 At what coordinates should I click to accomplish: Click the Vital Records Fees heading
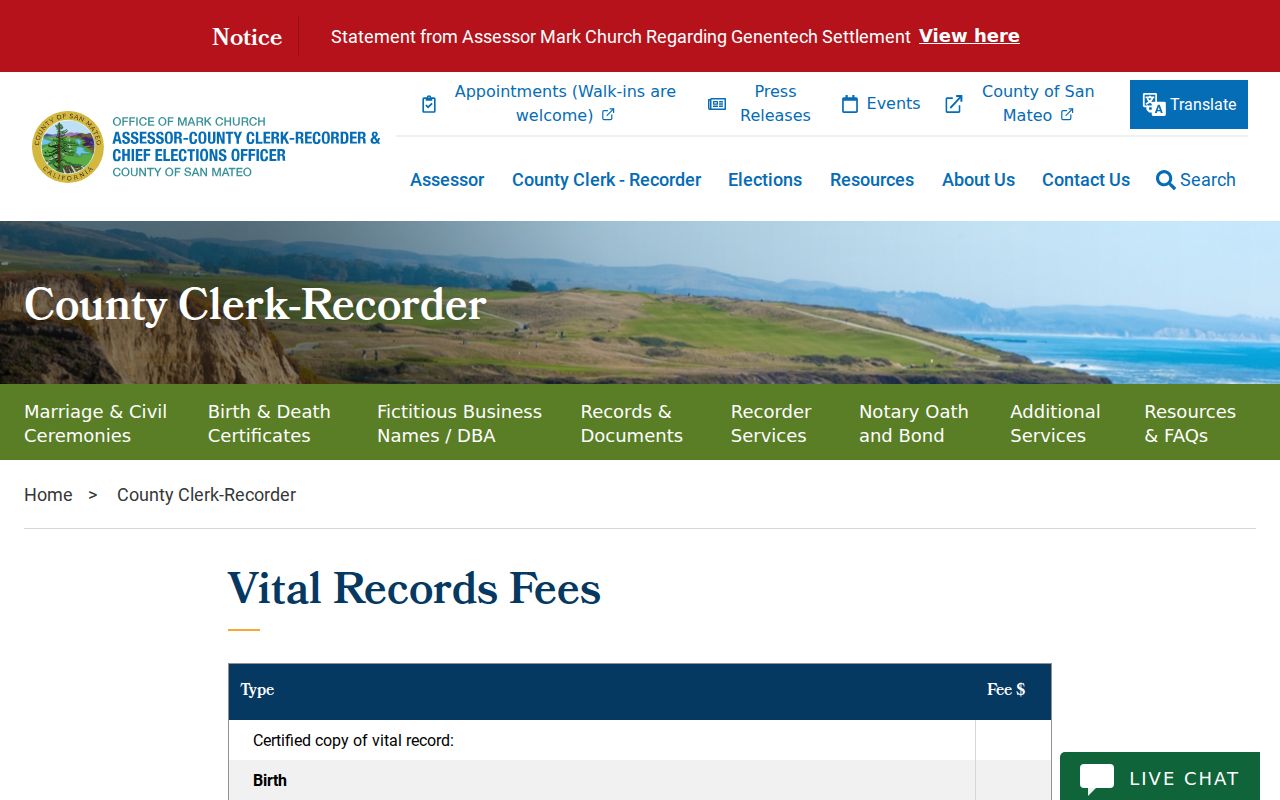click(414, 588)
